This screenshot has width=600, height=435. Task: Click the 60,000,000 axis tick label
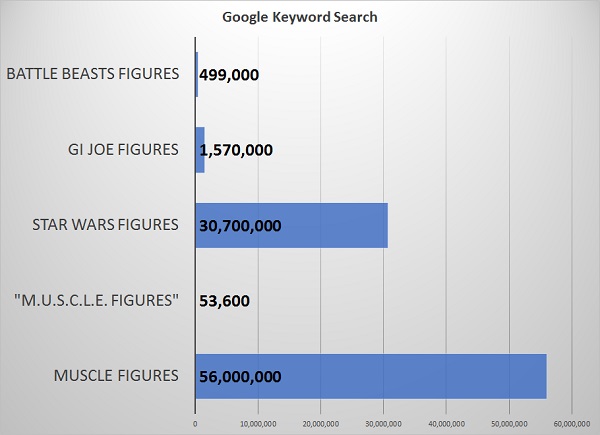click(572, 424)
